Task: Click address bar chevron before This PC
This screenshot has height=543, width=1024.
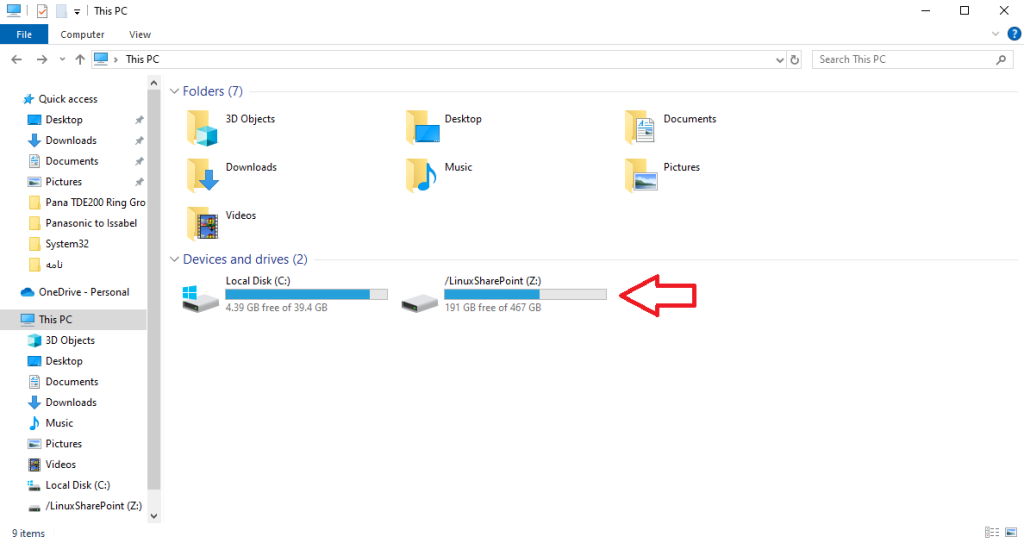Action: point(116,59)
